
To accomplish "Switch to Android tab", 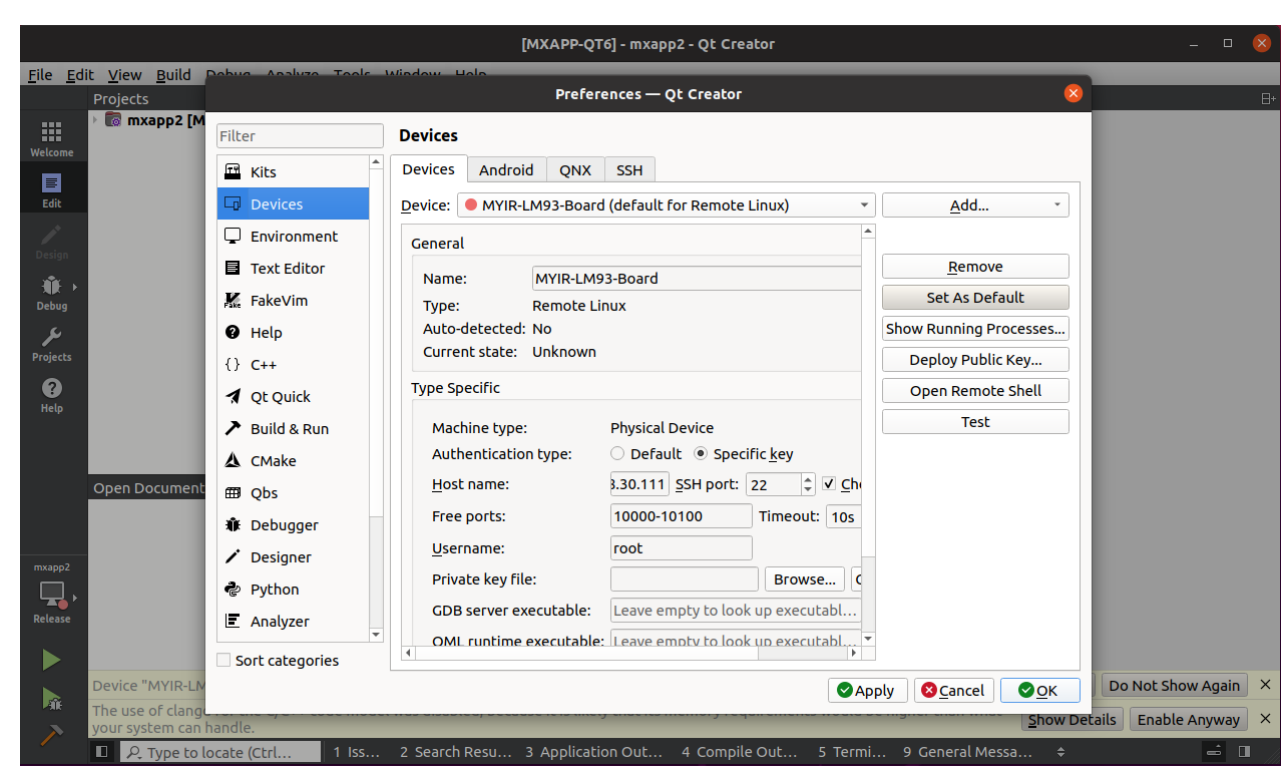I will pyautogui.click(x=506, y=170).
